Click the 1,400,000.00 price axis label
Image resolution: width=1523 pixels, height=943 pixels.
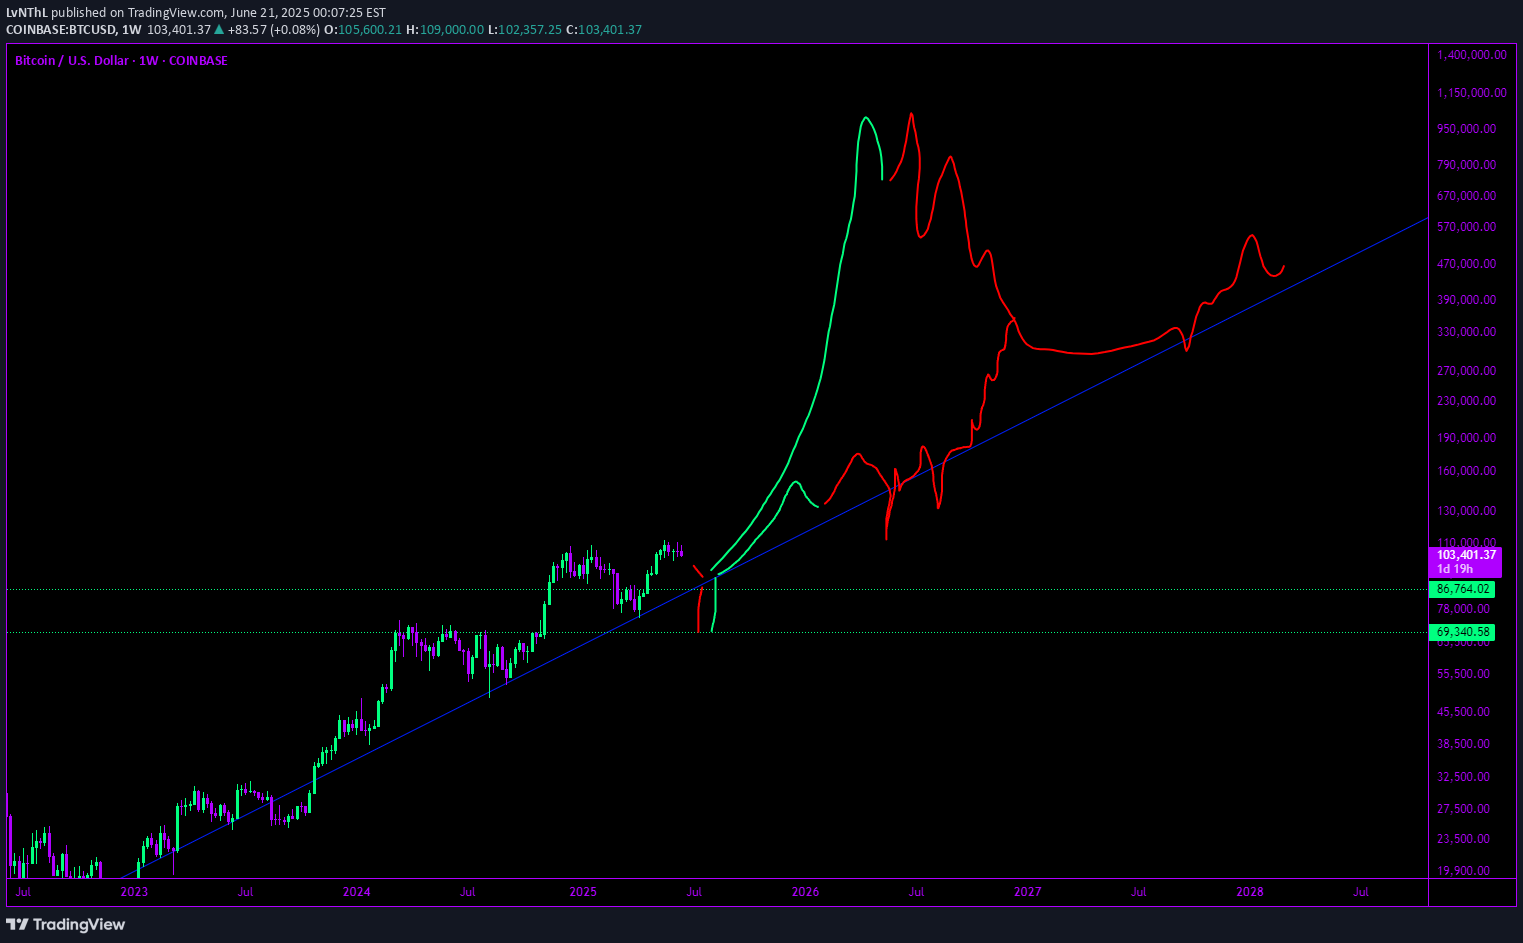(x=1472, y=55)
